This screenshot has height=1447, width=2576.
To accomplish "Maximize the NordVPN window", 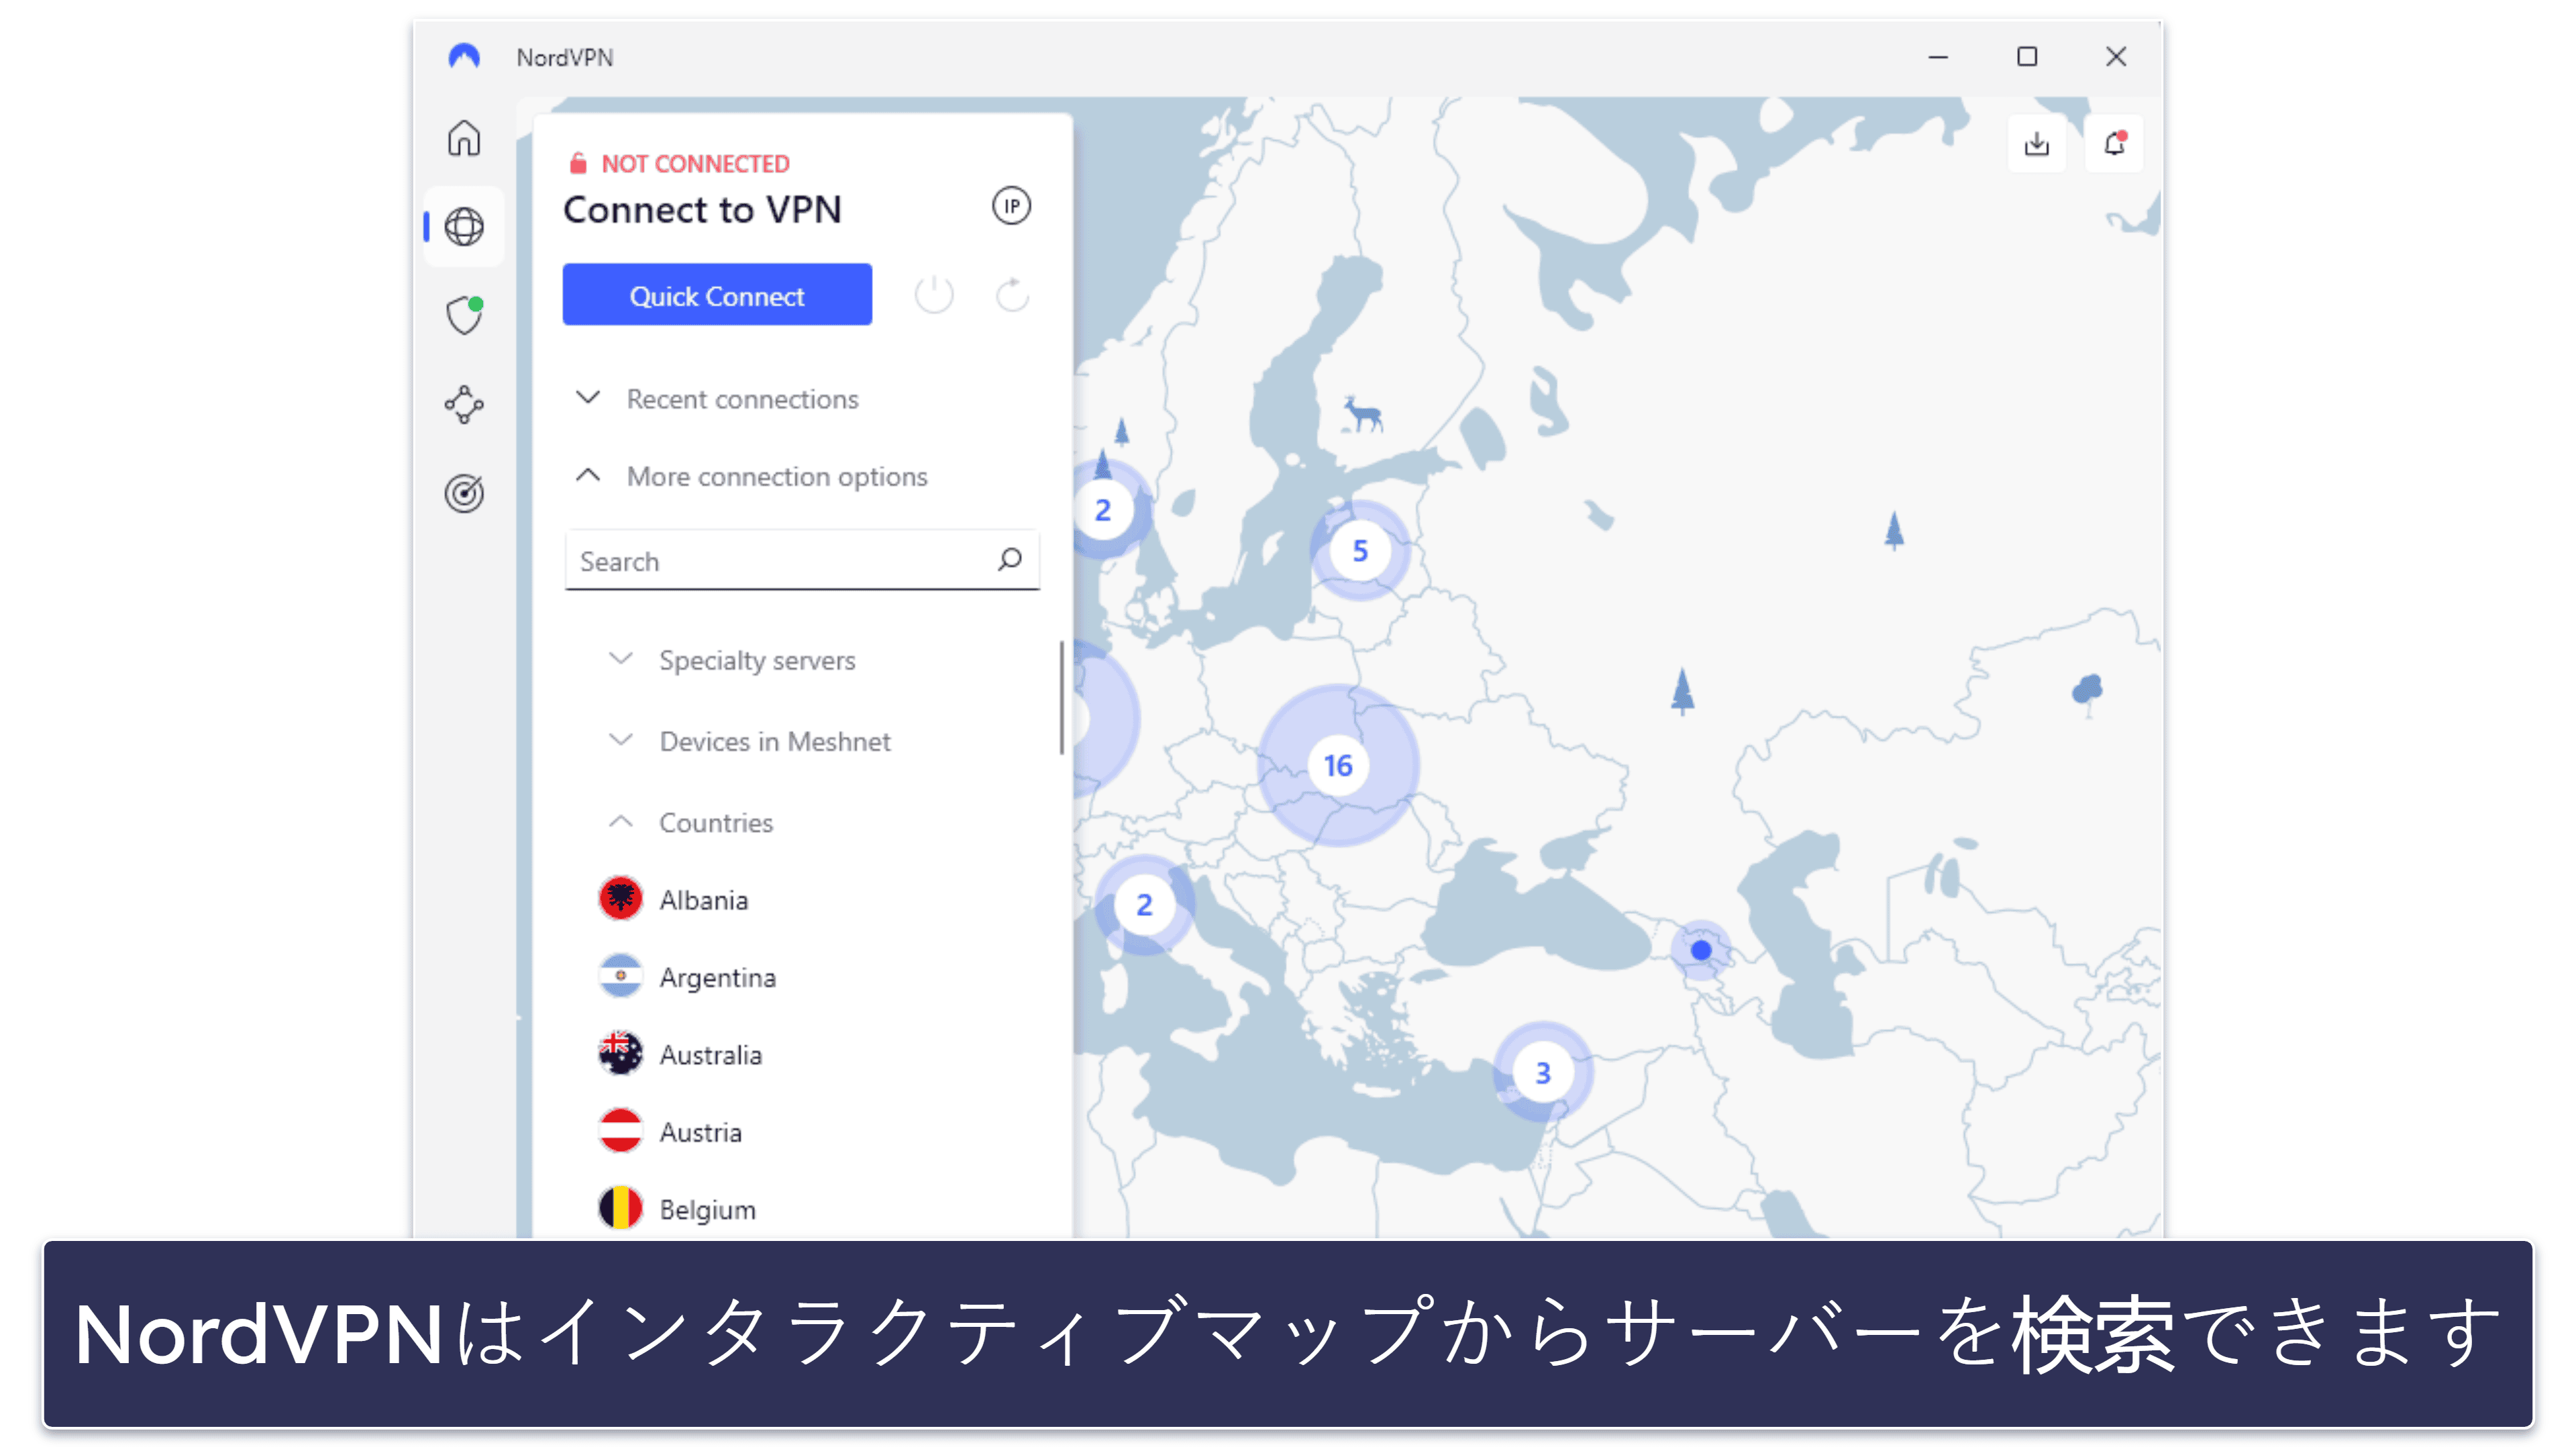I will [x=2026, y=57].
